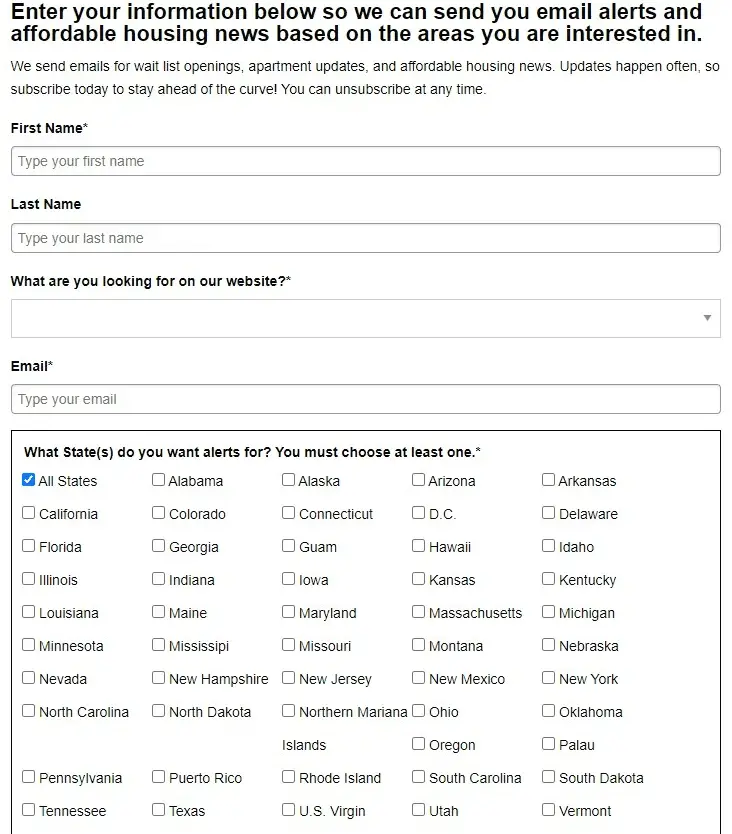
Task: Click the First Name input field
Action: coord(365,161)
